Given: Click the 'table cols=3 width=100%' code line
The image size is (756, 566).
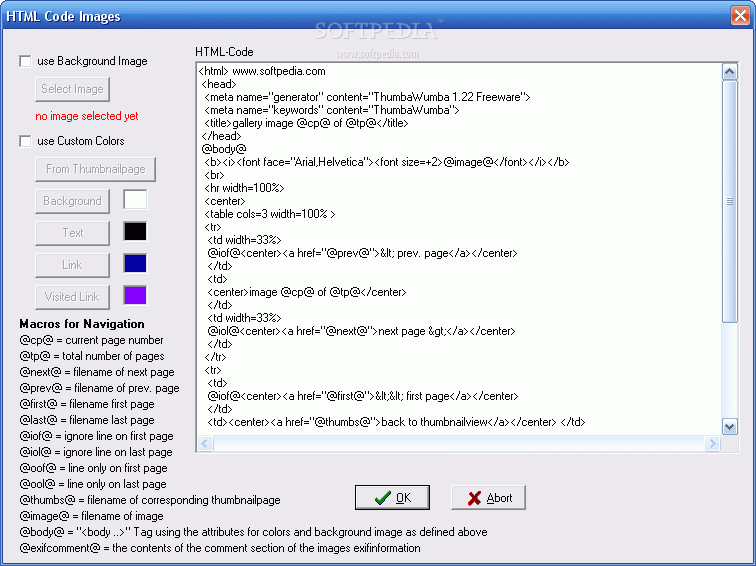Looking at the screenshot, I should point(270,214).
